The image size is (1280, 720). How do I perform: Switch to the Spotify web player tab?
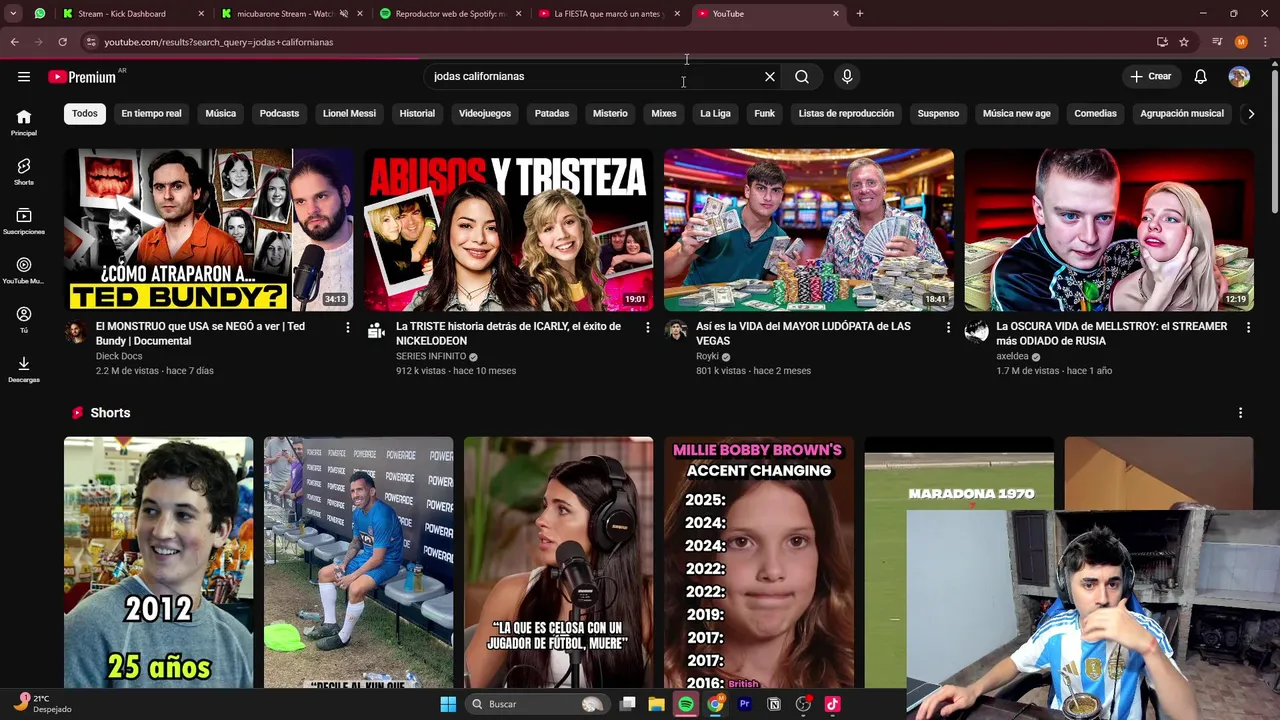(450, 14)
